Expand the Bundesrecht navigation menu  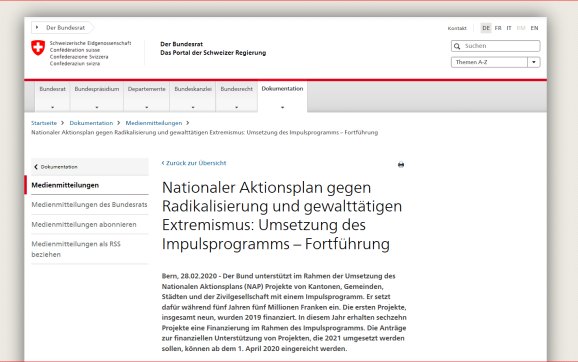coord(237,97)
